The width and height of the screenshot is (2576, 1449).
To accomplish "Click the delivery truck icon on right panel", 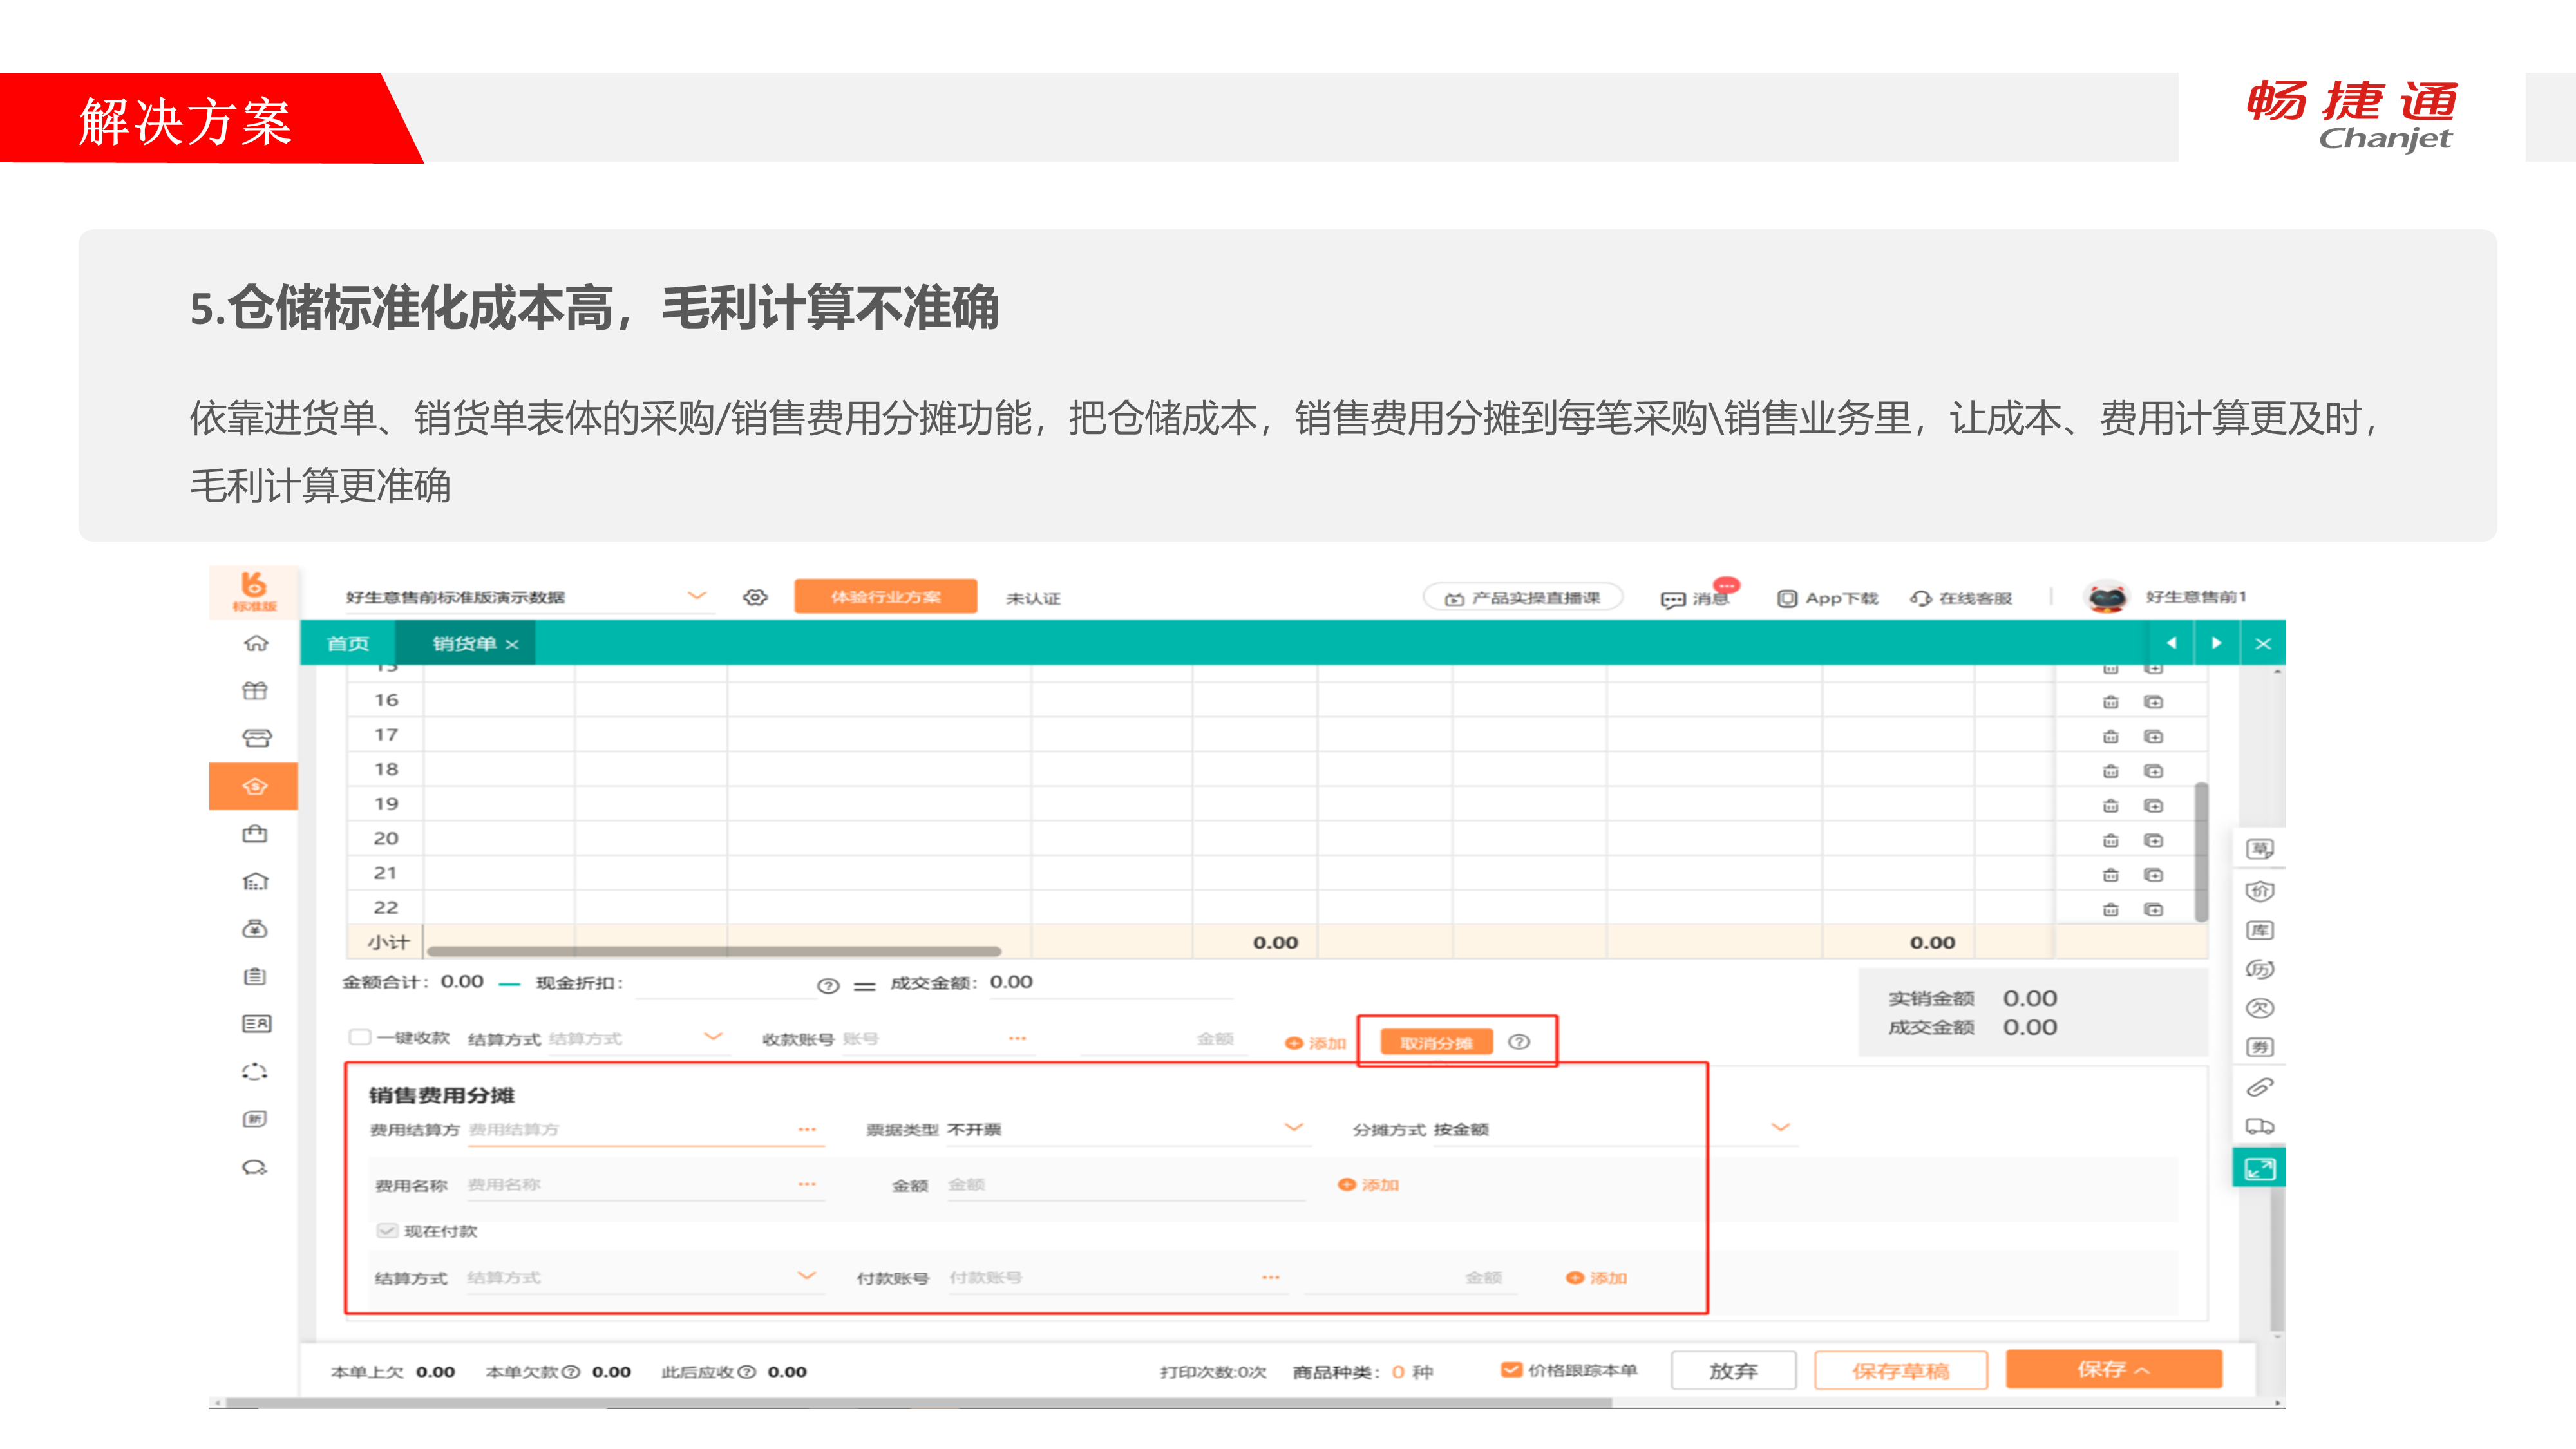I will click(x=2259, y=1127).
